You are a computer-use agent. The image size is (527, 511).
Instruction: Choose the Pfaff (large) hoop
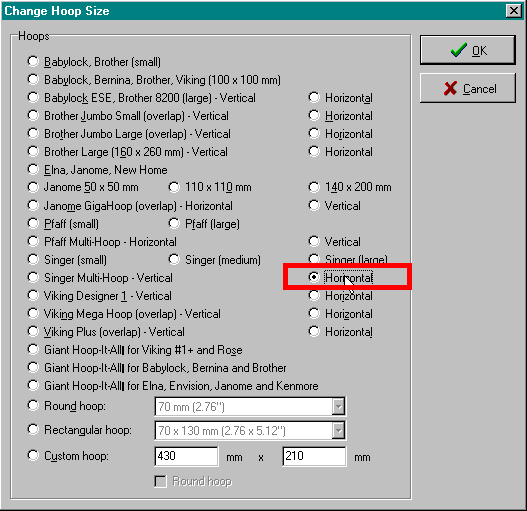pos(204,224)
